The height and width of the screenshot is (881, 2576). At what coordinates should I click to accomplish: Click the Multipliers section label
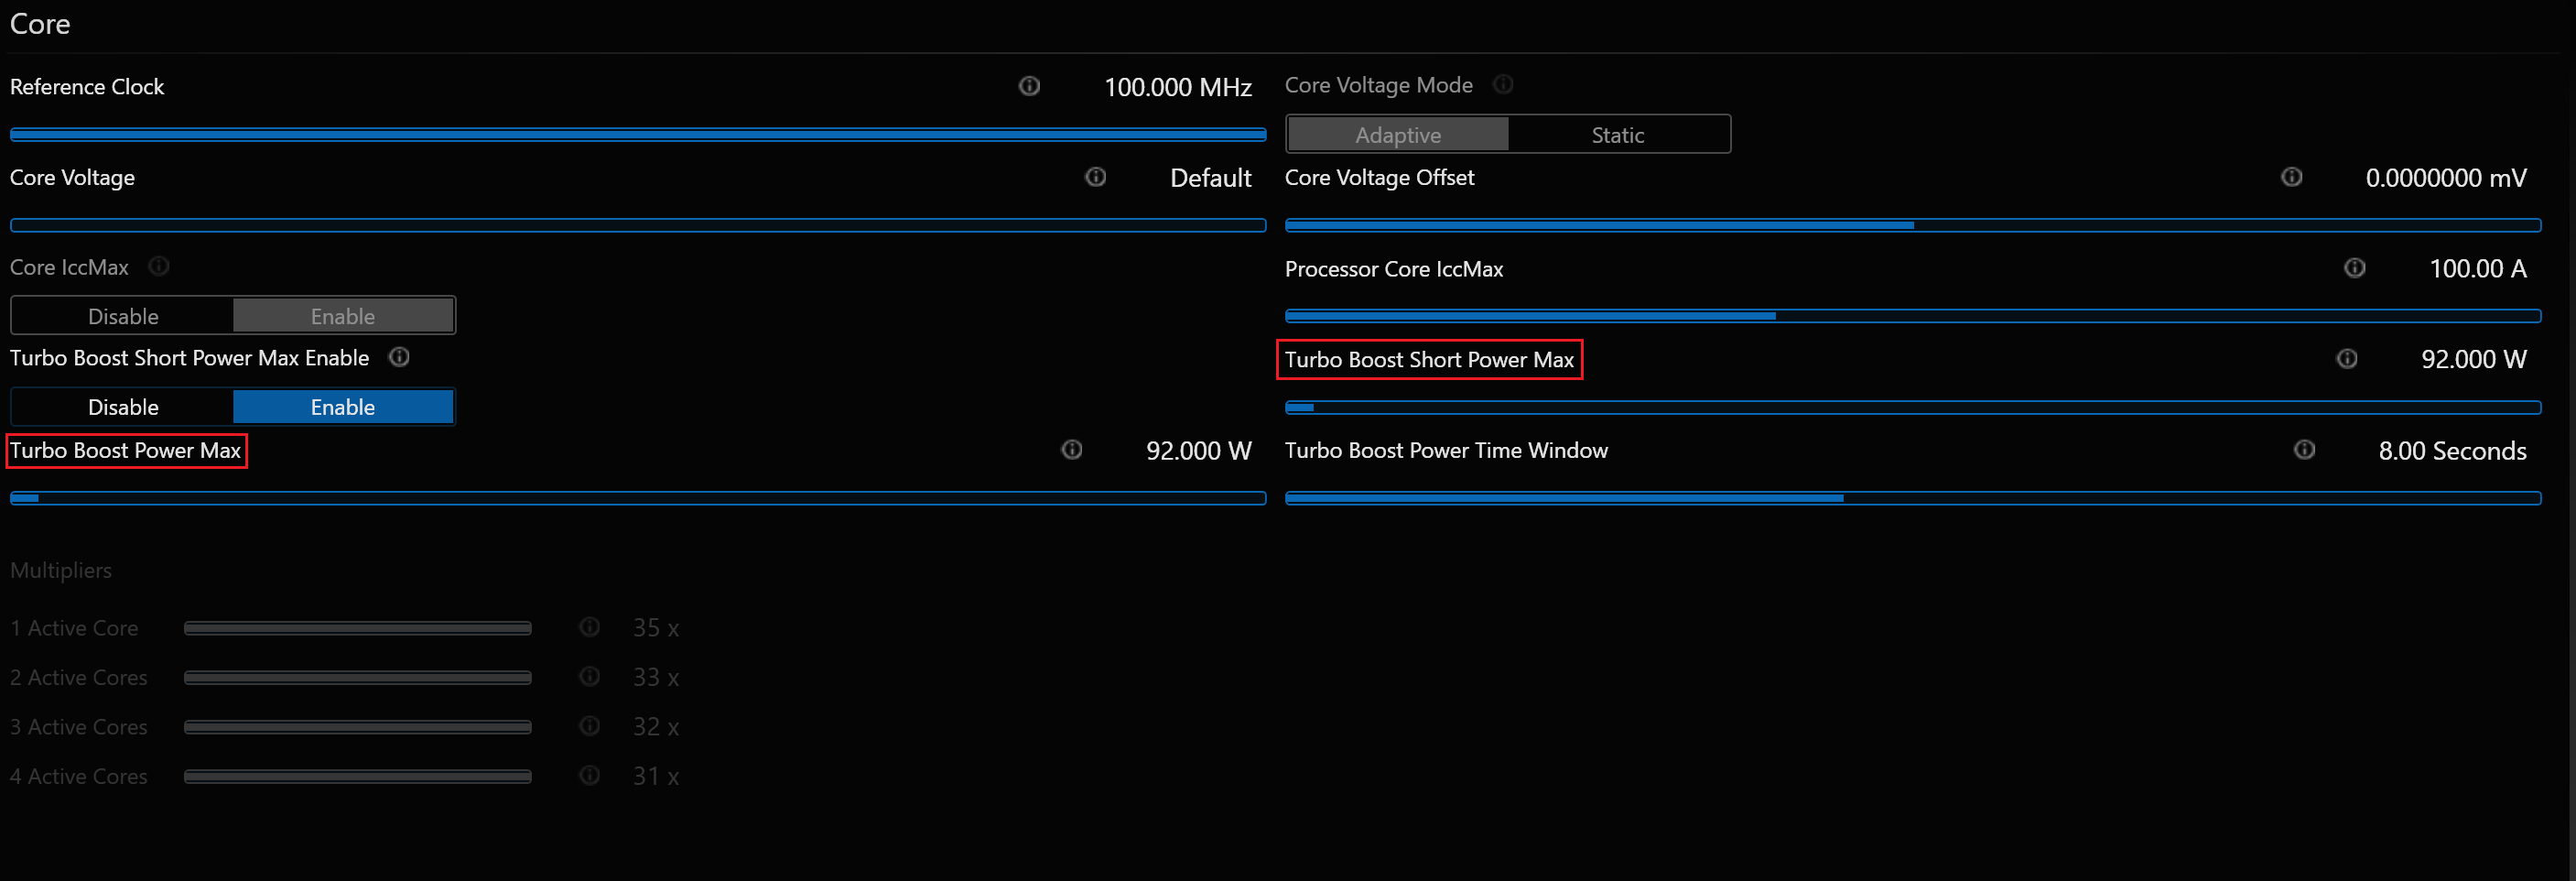coord(61,570)
